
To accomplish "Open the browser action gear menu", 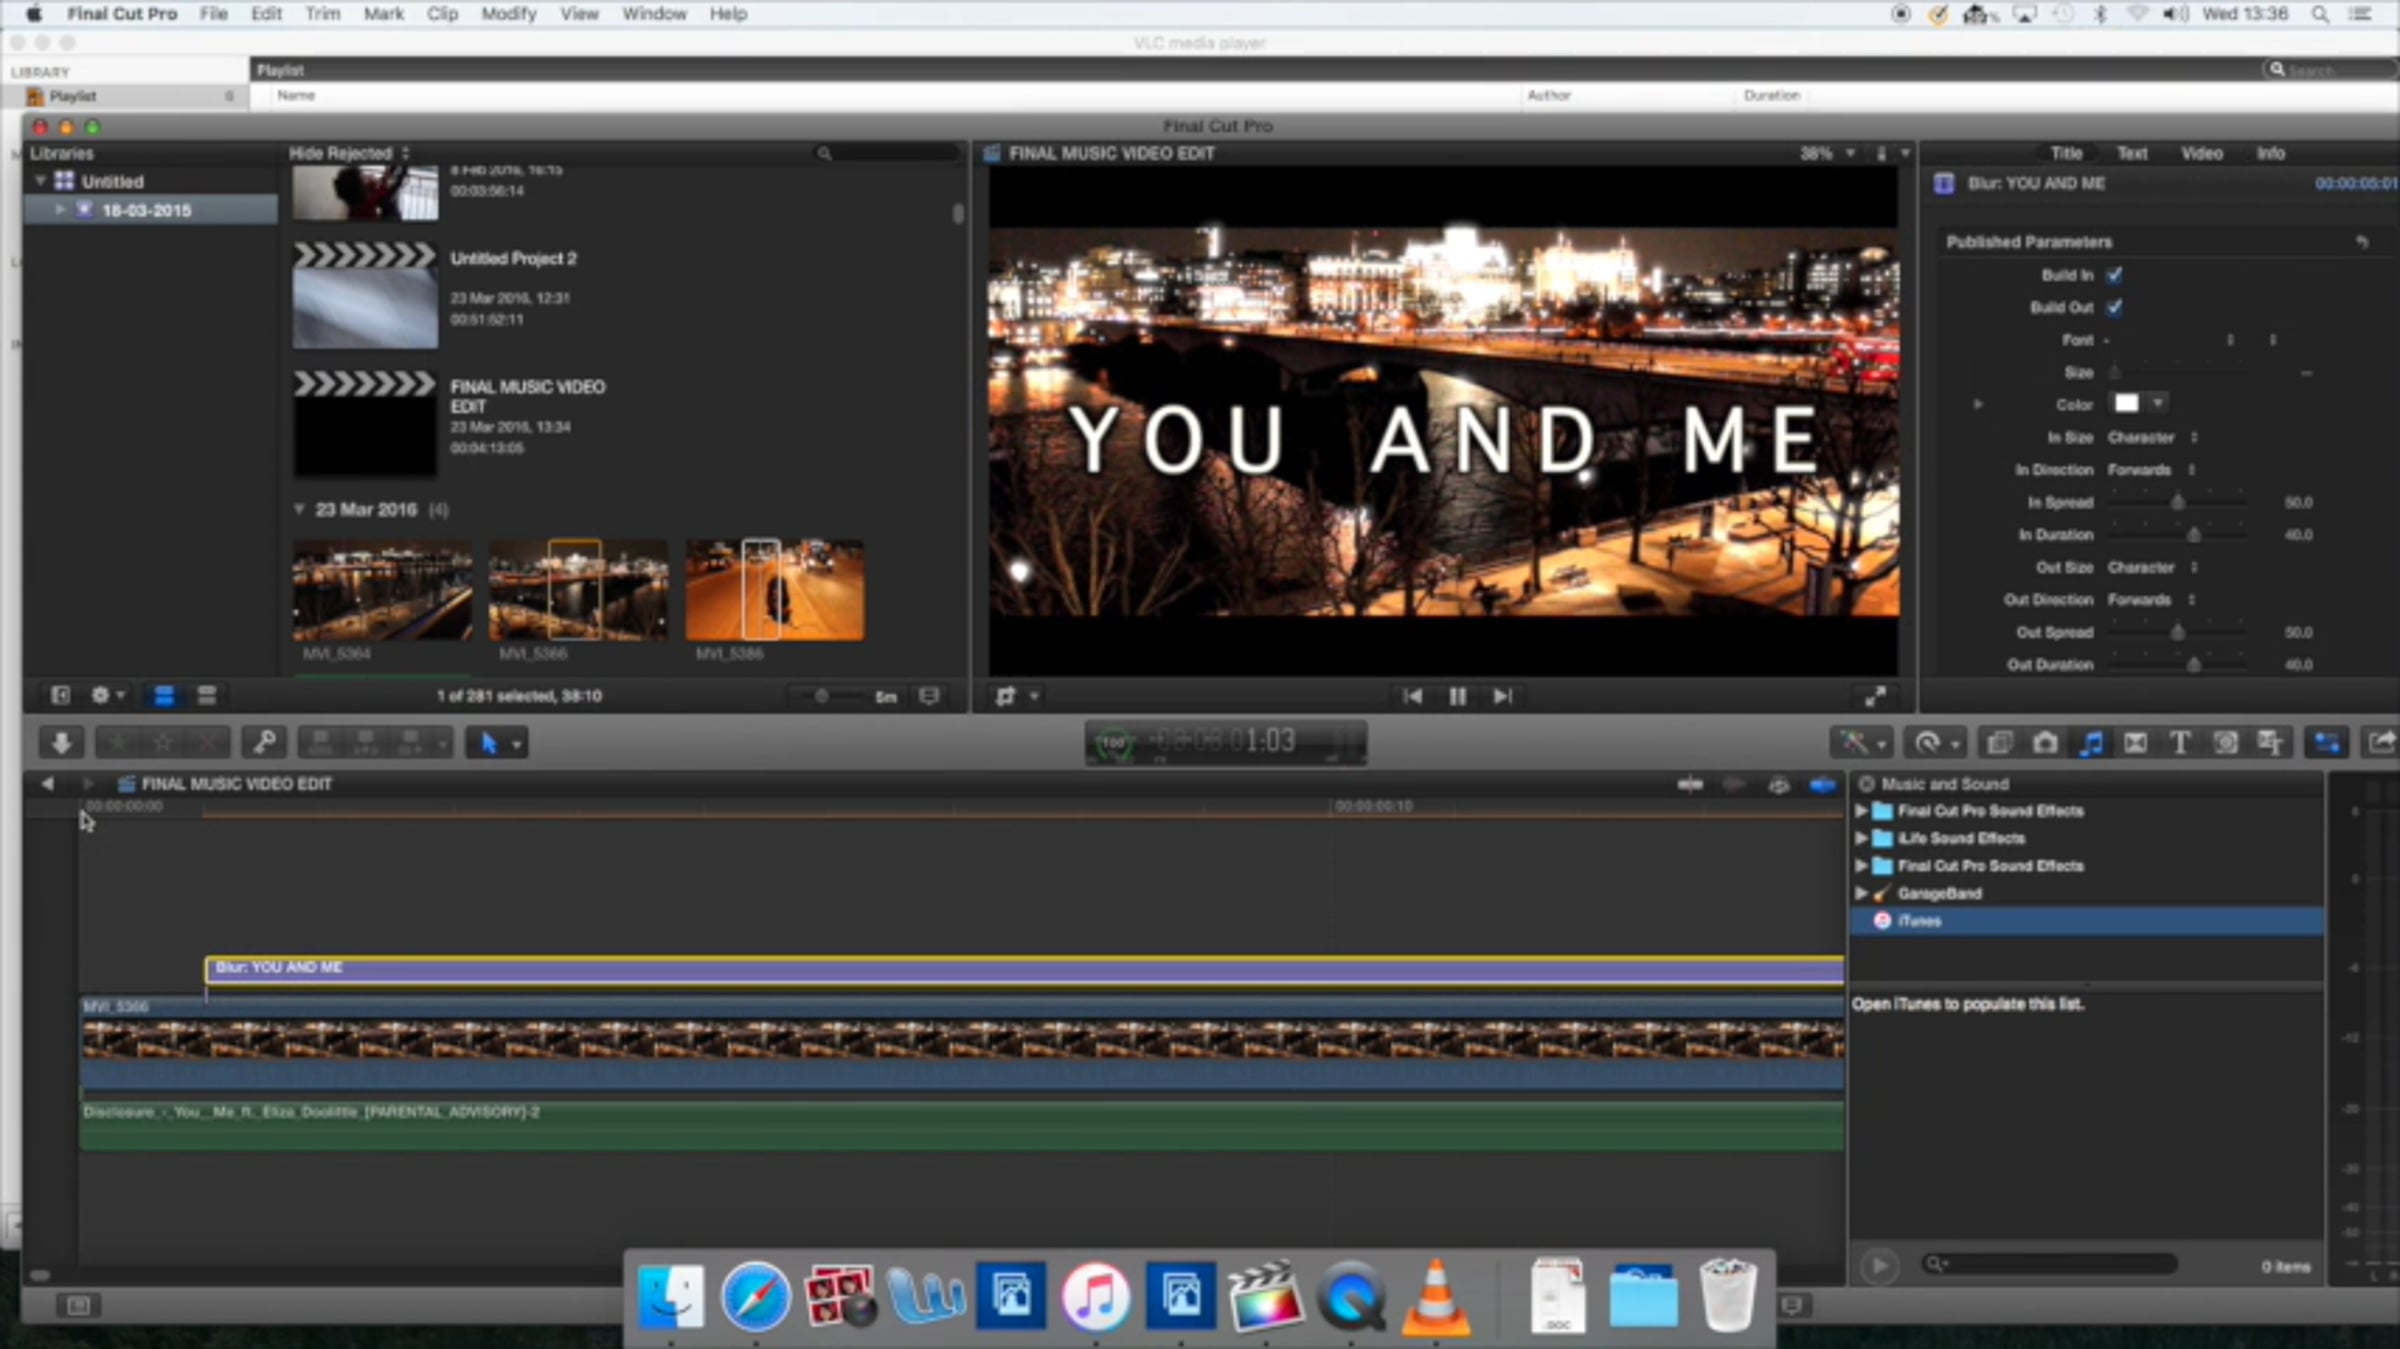I will tap(106, 696).
